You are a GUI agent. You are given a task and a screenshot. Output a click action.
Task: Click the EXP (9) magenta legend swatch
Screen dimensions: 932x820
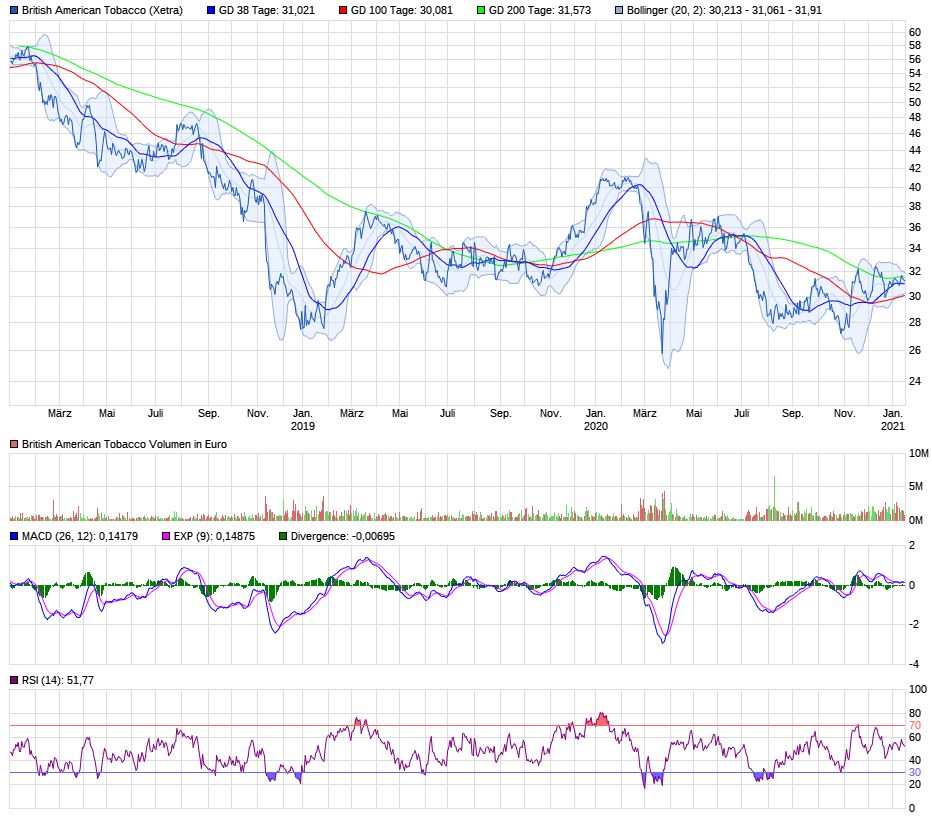pyautogui.click(x=166, y=536)
